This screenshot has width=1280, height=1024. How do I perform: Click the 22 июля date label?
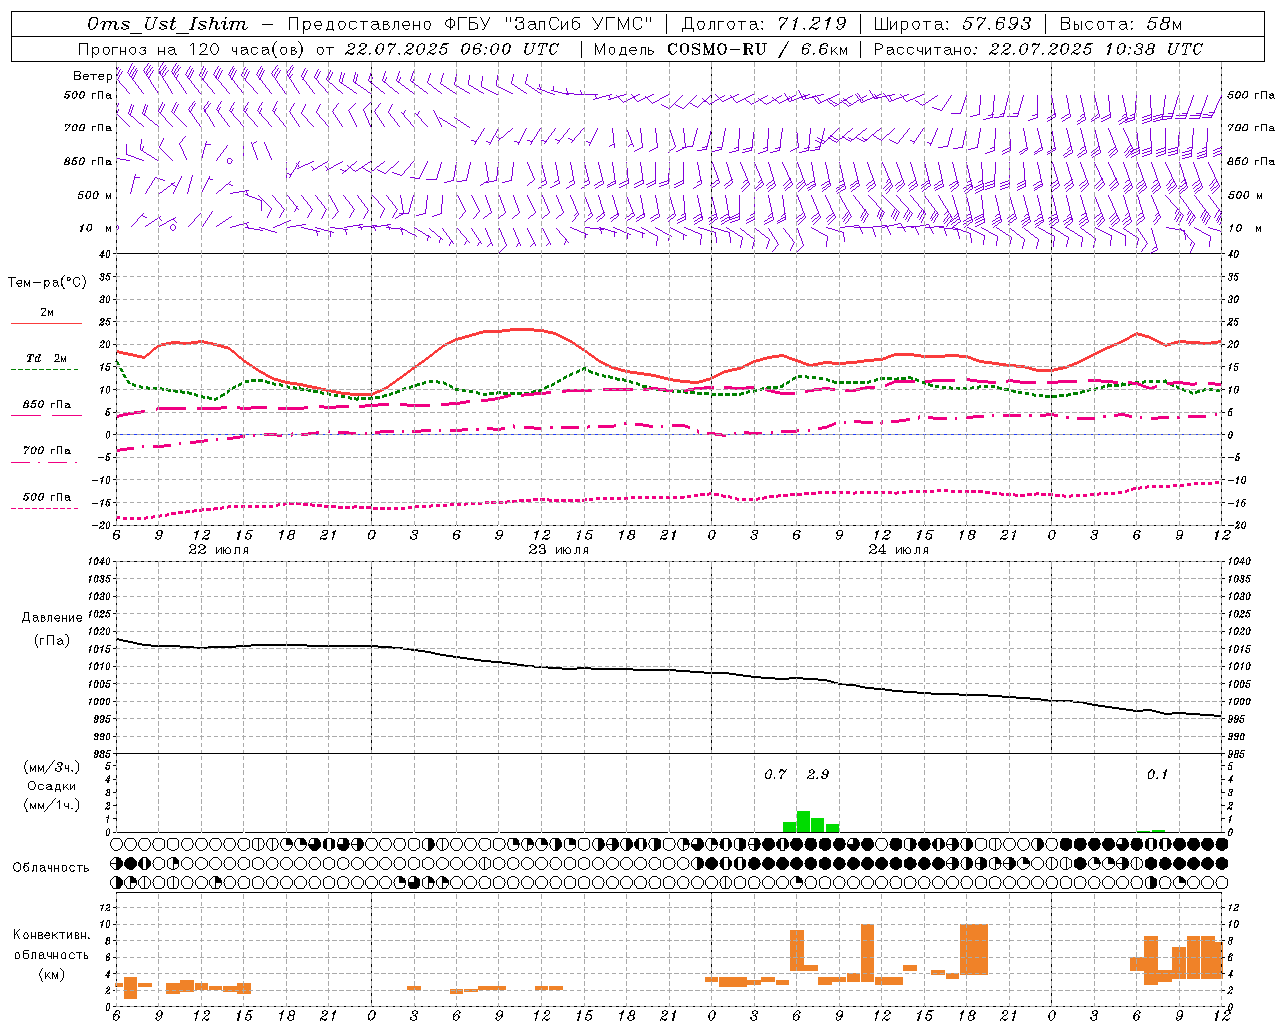pos(219,550)
